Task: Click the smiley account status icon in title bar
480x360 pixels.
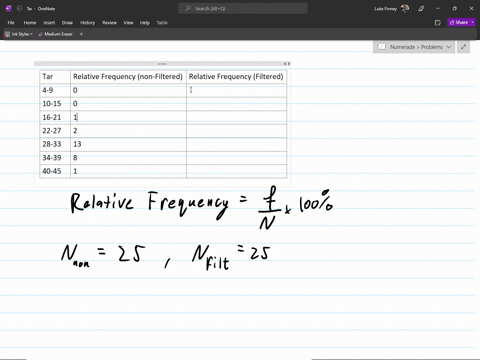Action: 19,9
